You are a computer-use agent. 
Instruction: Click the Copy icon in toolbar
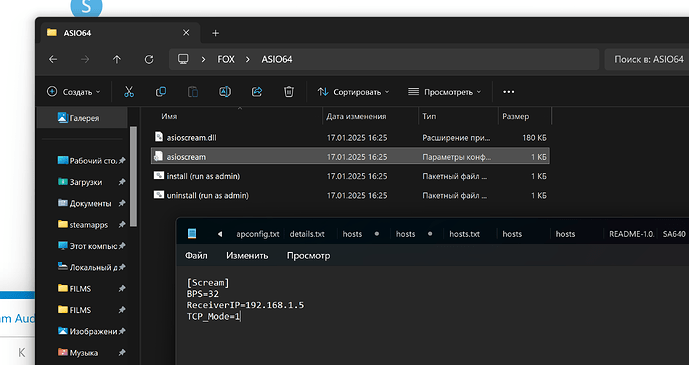click(161, 92)
